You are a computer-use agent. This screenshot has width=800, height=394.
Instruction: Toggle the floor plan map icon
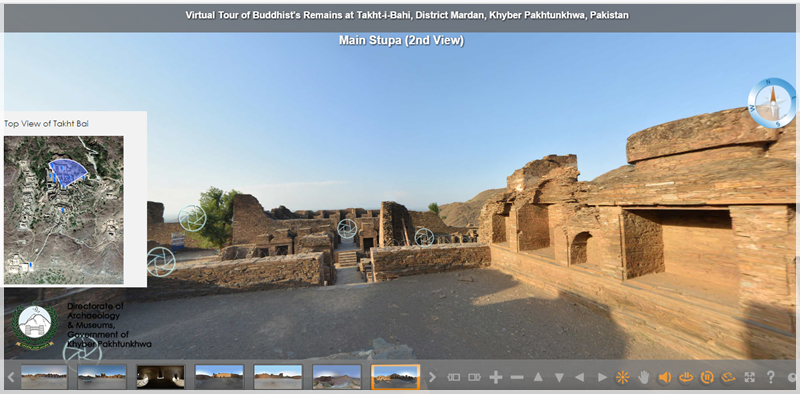[x=728, y=378]
